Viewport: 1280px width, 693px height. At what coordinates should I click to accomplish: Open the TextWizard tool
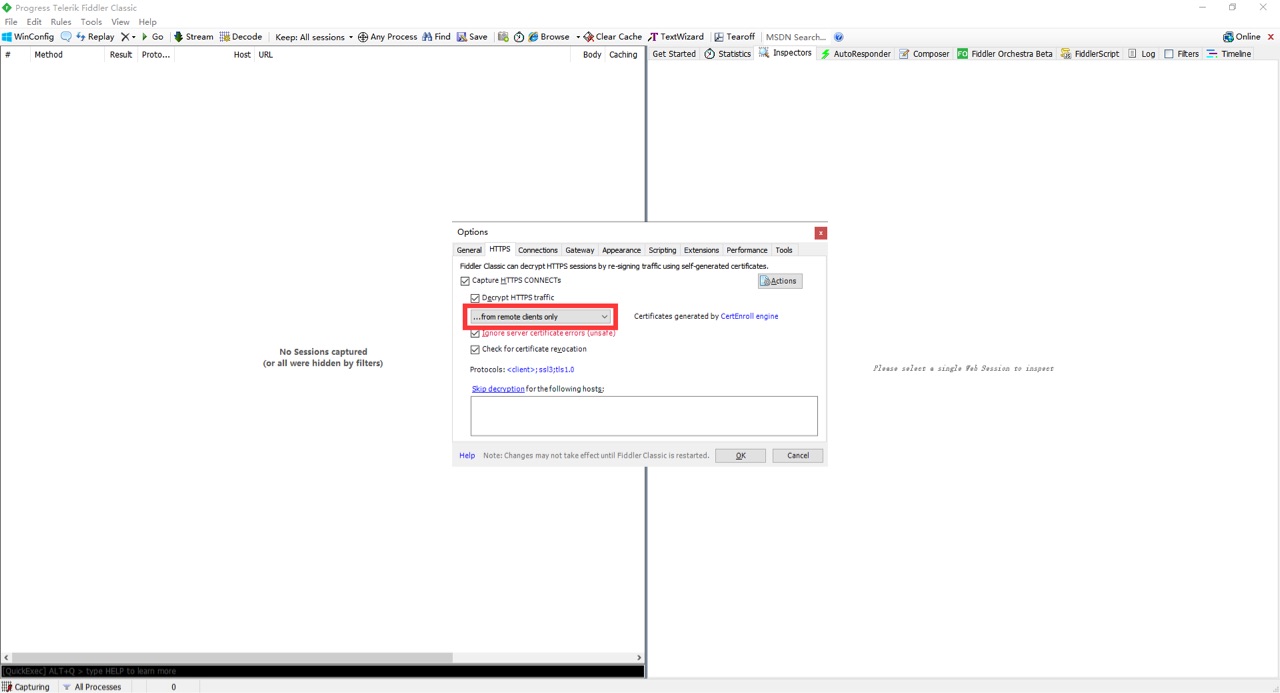pos(676,37)
